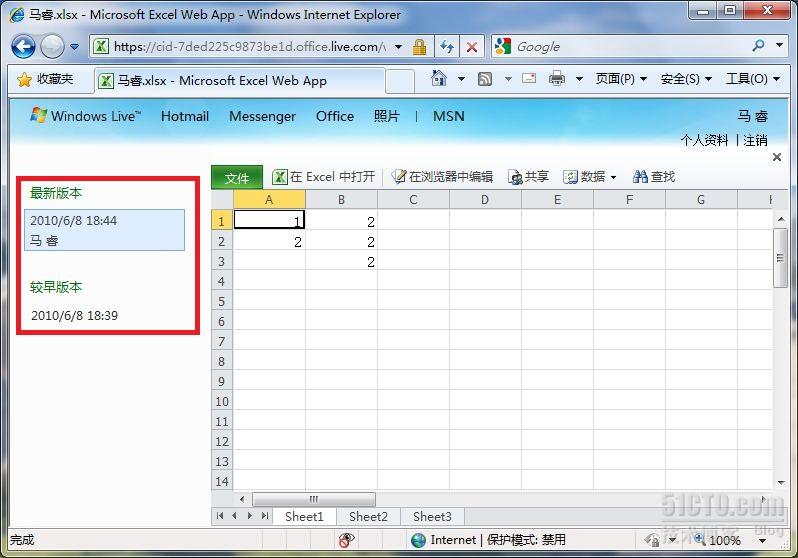Open the green 文件 file tab

click(237, 177)
